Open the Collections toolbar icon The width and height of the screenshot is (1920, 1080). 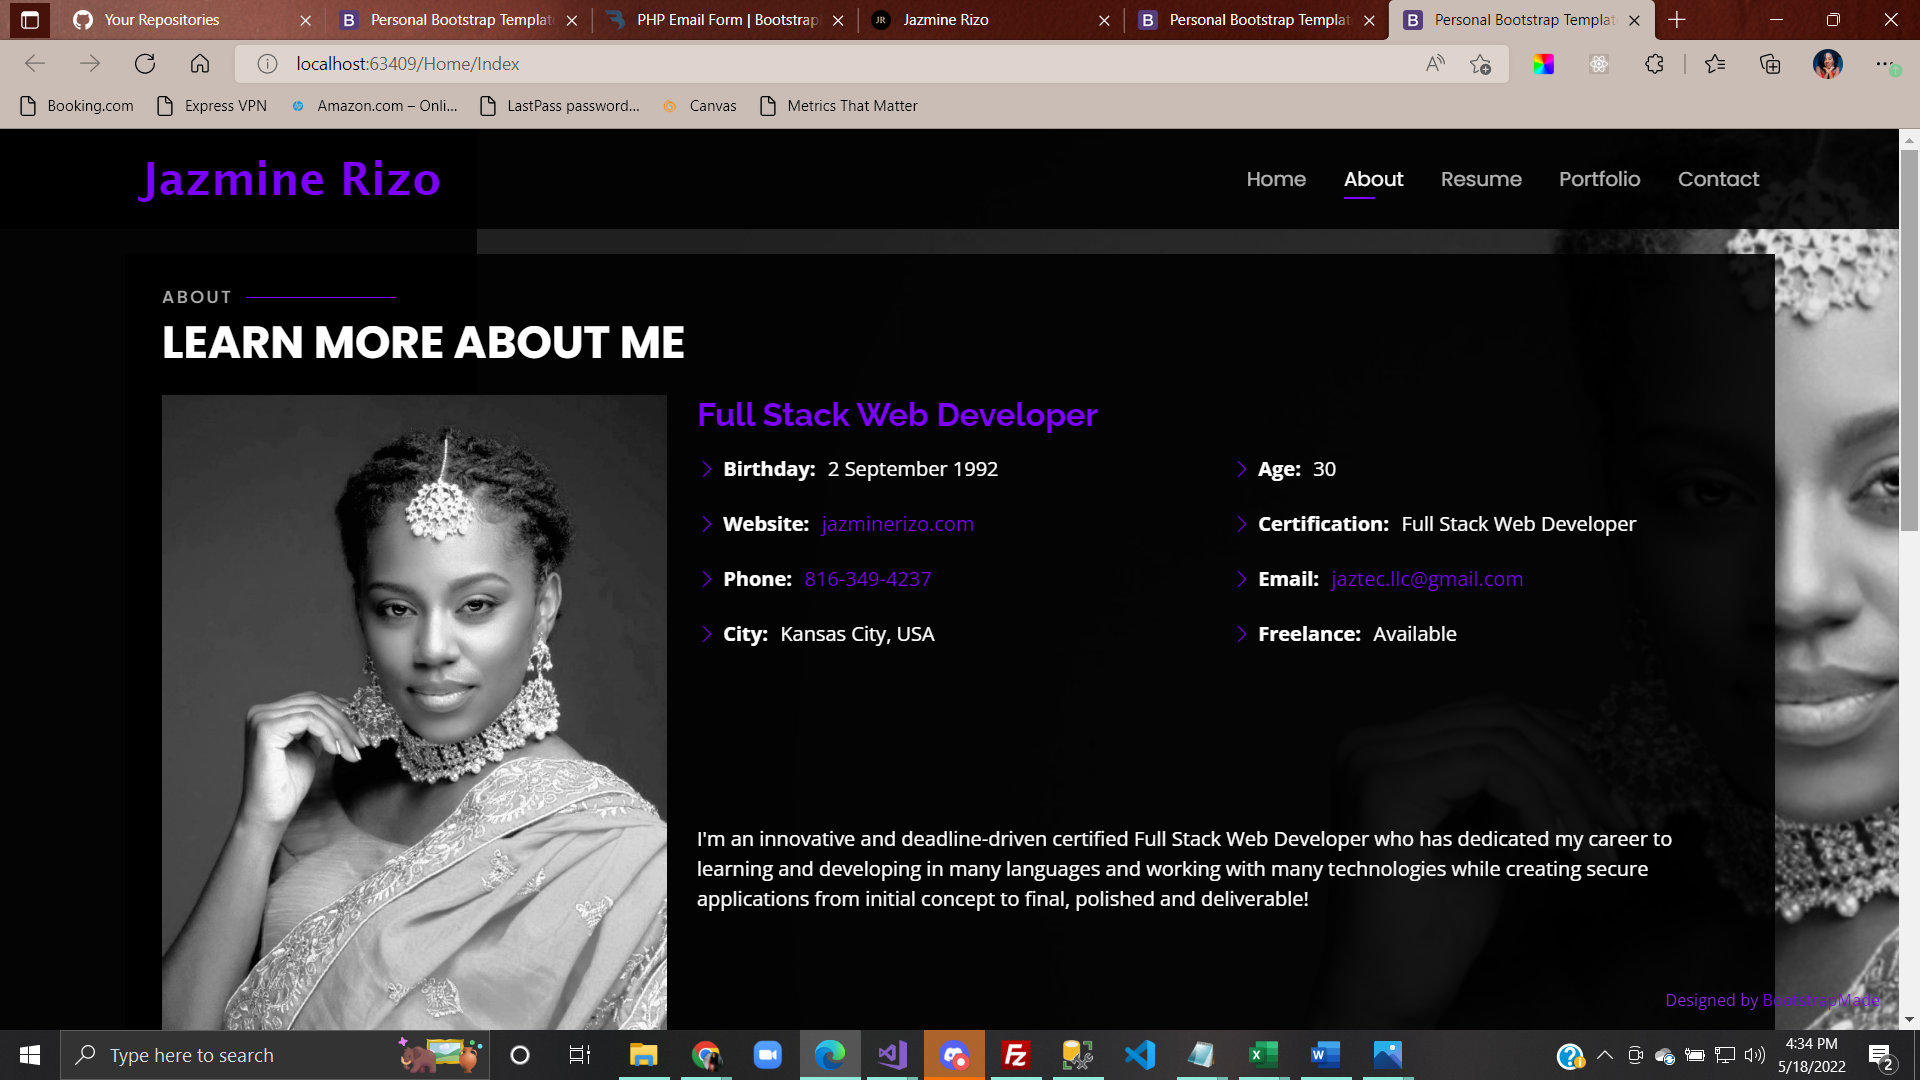coord(1770,64)
